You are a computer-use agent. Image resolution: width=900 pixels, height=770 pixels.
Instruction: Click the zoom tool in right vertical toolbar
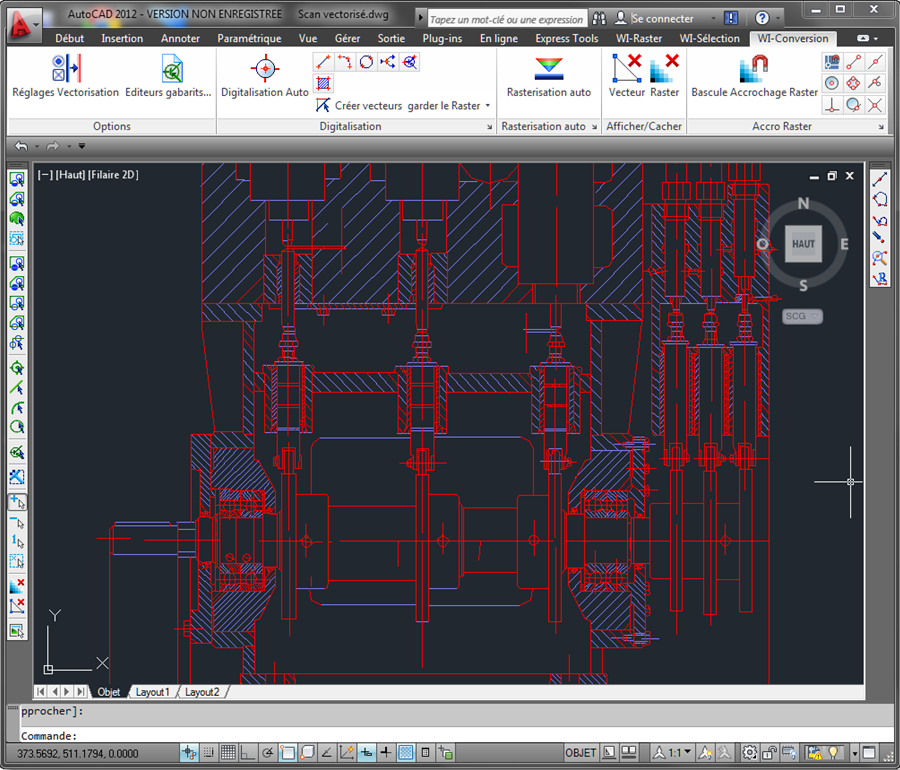coord(879,258)
